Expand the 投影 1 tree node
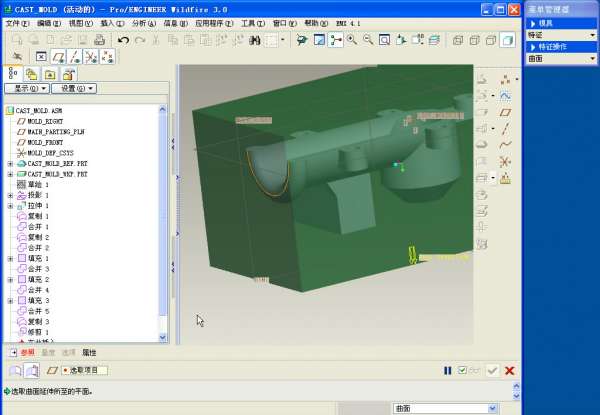This screenshot has width=600, height=415. 10,195
